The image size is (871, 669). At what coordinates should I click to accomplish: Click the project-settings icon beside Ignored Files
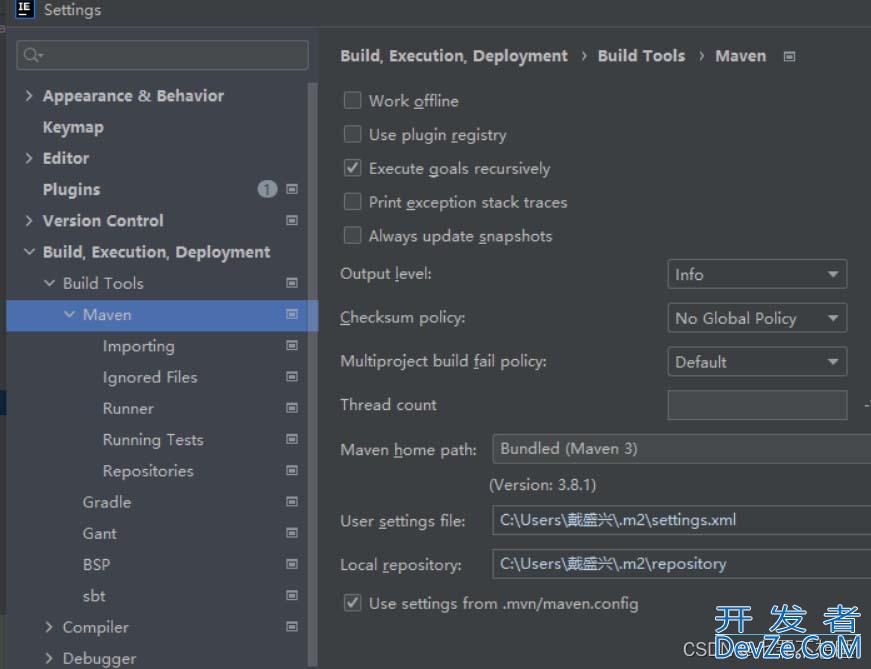pos(292,377)
